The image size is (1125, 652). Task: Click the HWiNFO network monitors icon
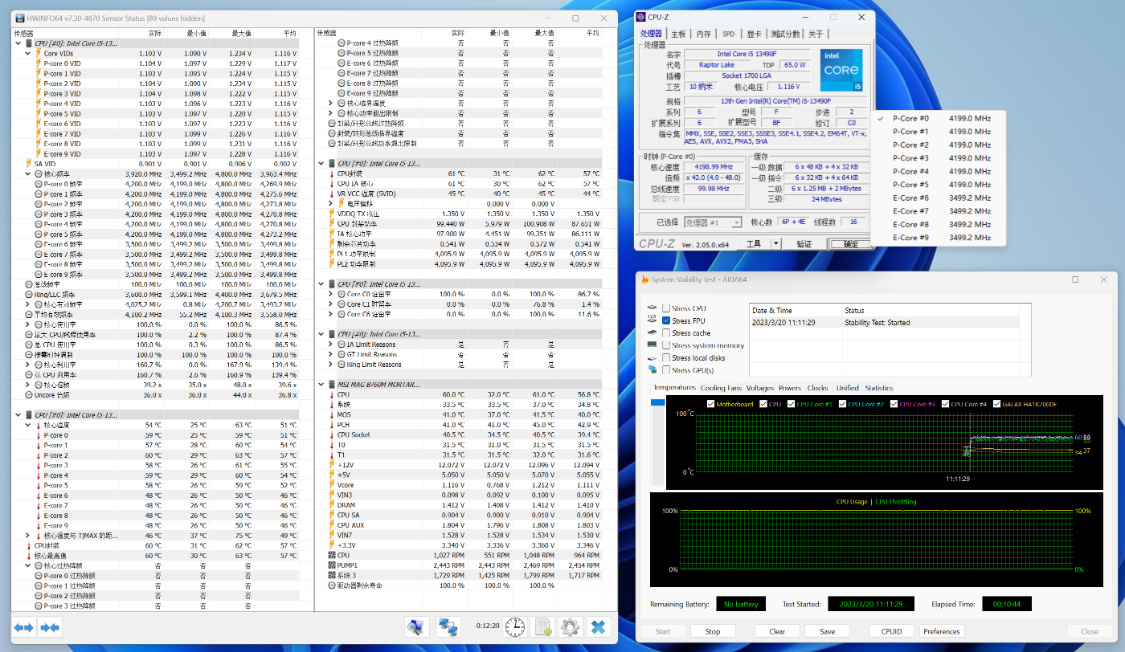[x=449, y=627]
